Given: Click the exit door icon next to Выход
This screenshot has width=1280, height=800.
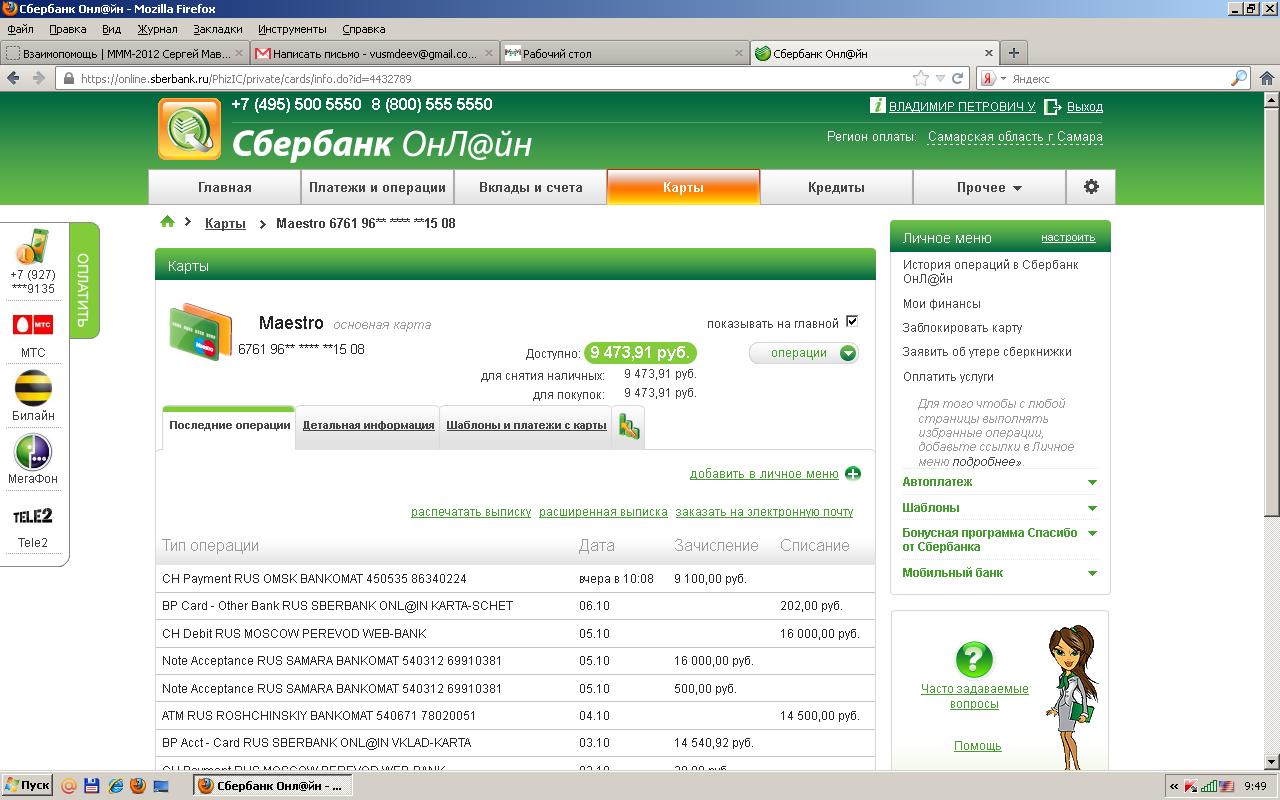Looking at the screenshot, I should [x=1052, y=107].
